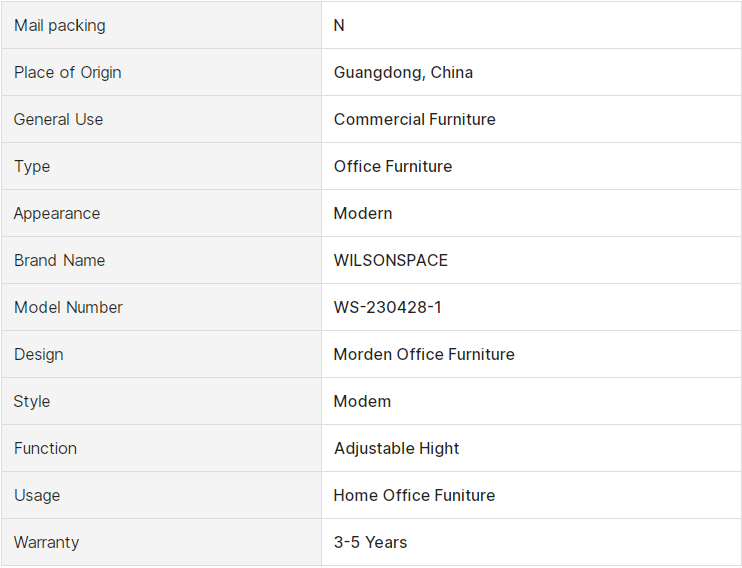Image resolution: width=742 pixels, height=568 pixels.
Task: Select the 'WILSONSPACE' brand name value
Action: coord(390,260)
